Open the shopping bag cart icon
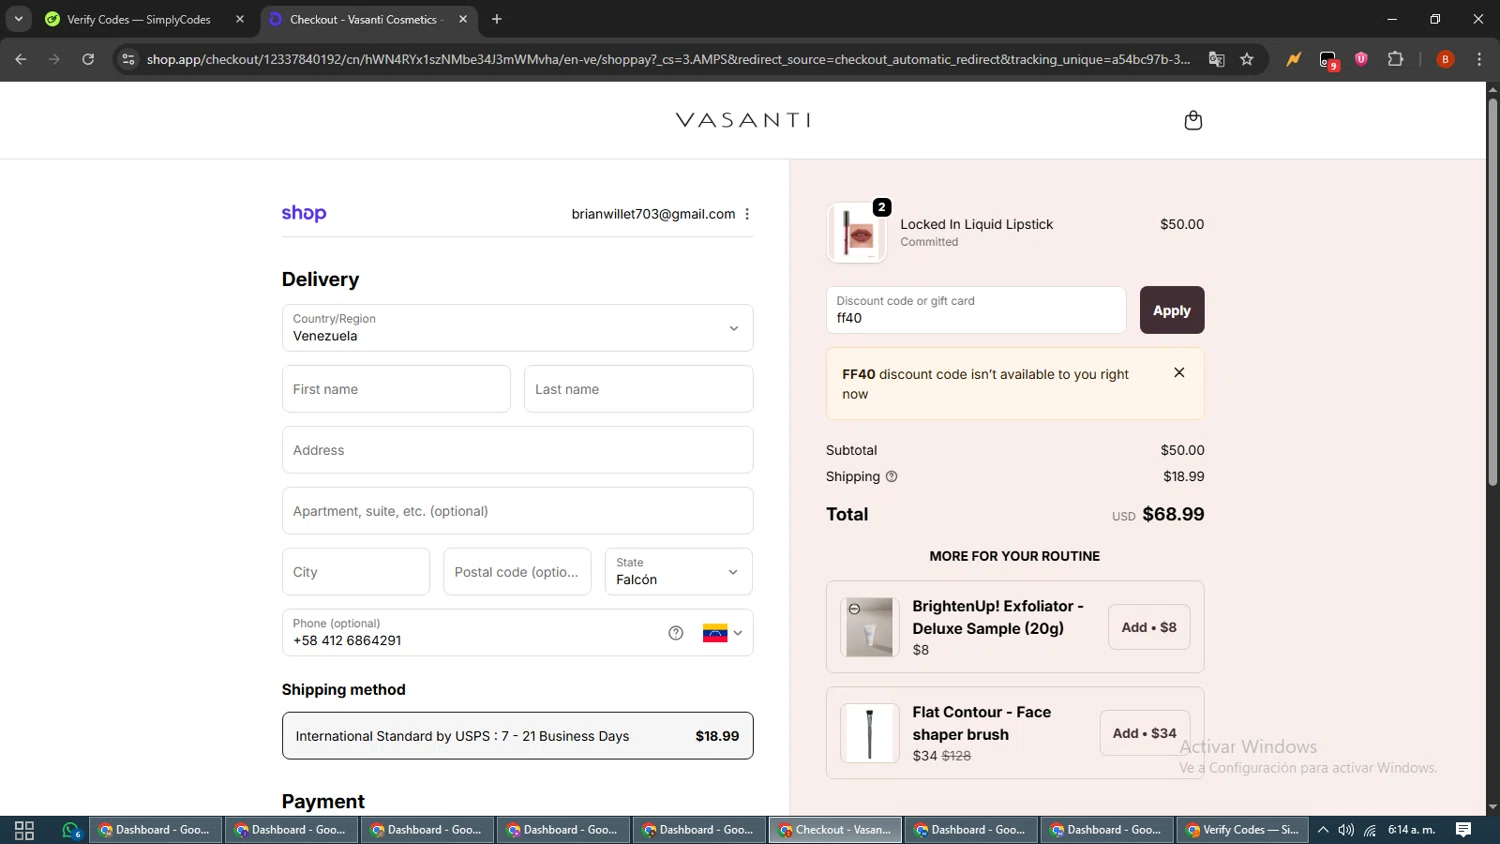Image resolution: width=1500 pixels, height=844 pixels. pos(1193,120)
